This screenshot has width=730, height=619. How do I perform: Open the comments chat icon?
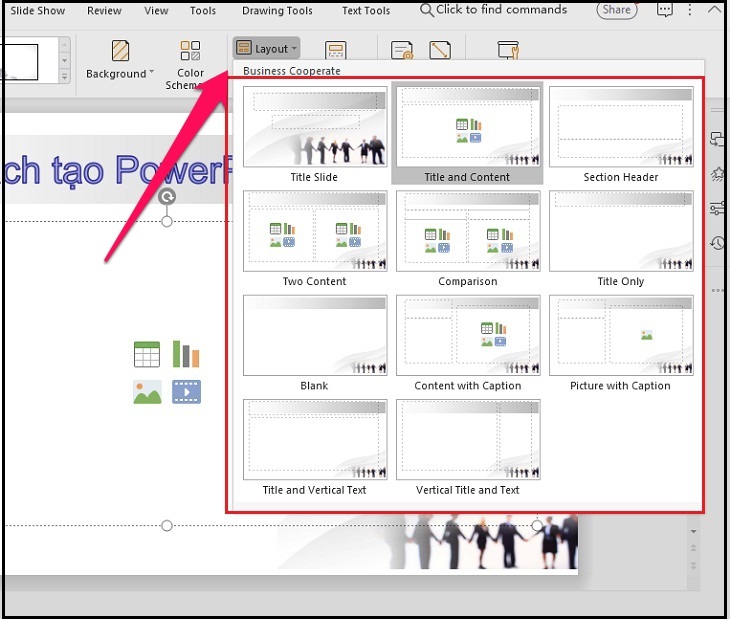(x=664, y=10)
